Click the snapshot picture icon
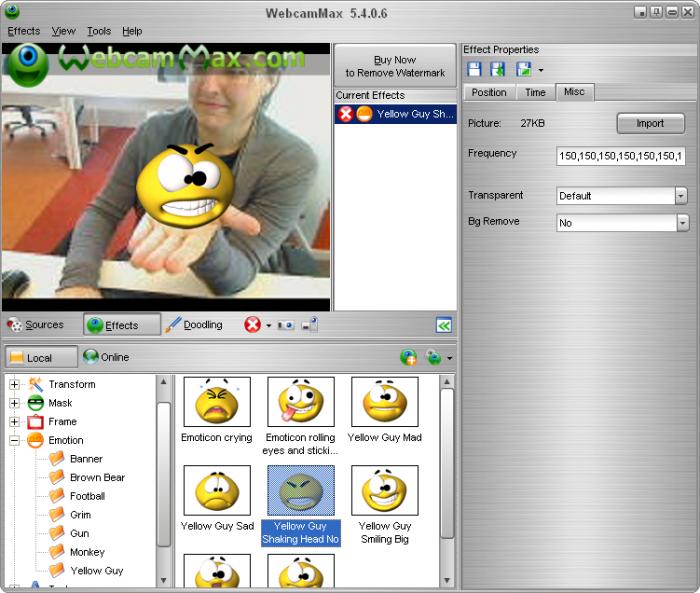This screenshot has height=593, width=700. tap(309, 325)
